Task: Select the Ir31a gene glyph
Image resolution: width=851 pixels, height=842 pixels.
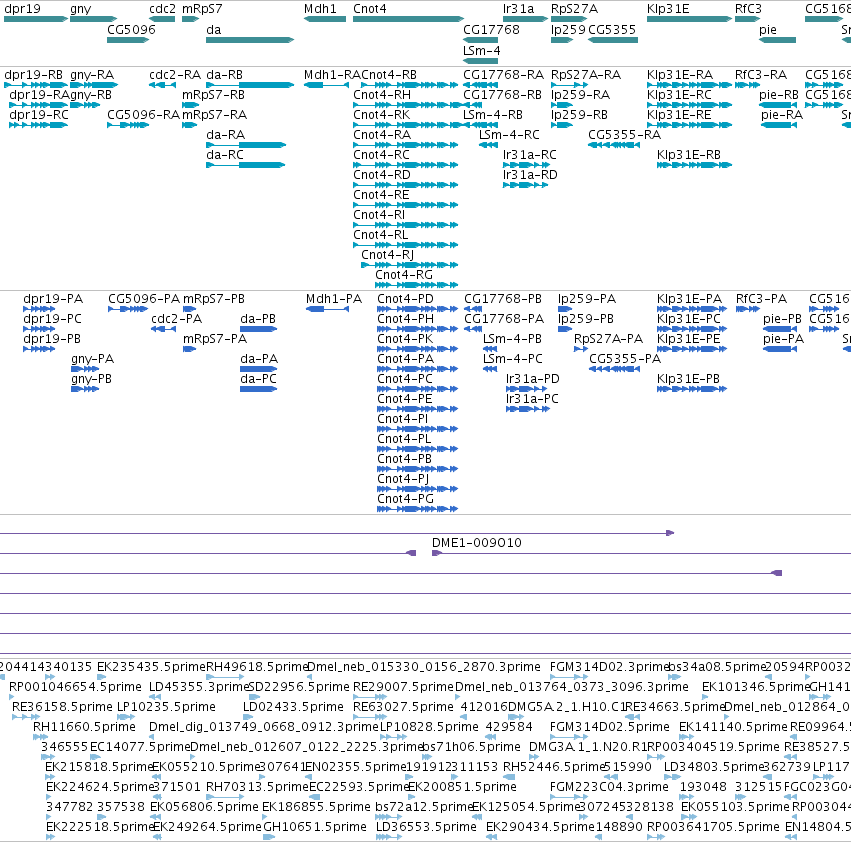Action: coord(525,19)
